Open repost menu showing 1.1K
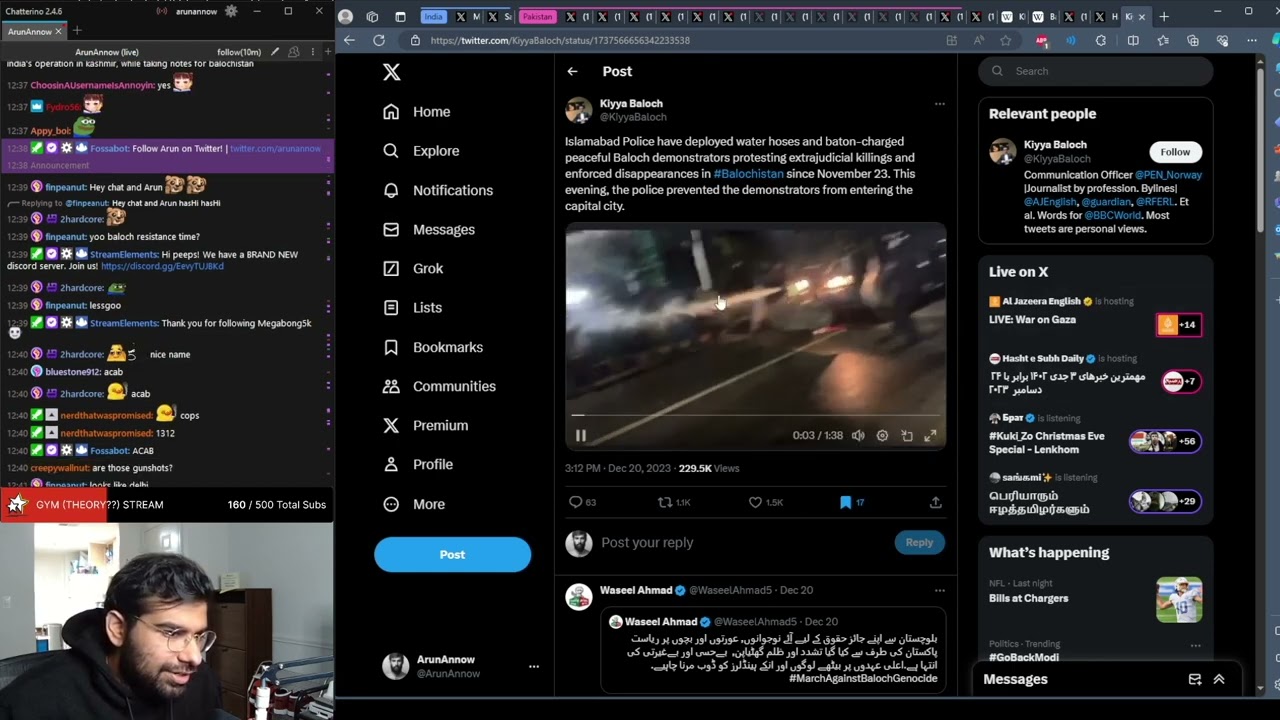 pyautogui.click(x=665, y=502)
